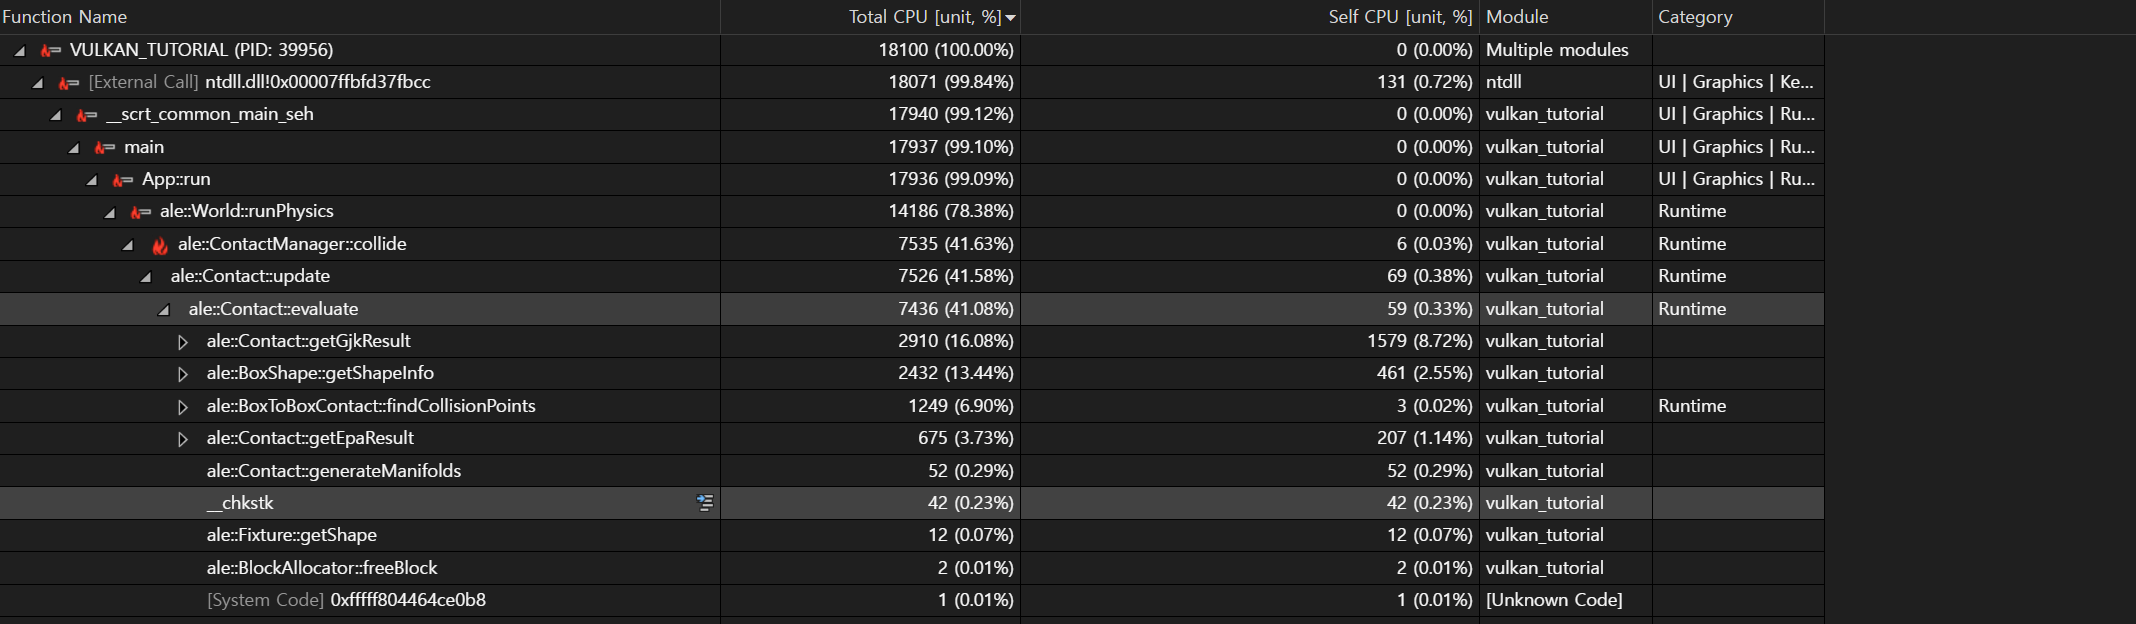The image size is (2136, 624).
Task: Collapse the main function node
Action: point(74,148)
